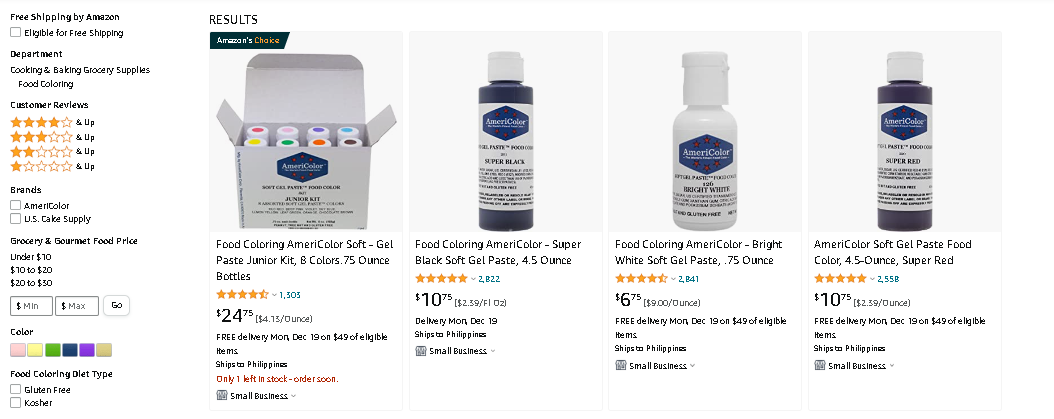Choose the purple color swatch filter
The image size is (1054, 419).
[87, 350]
